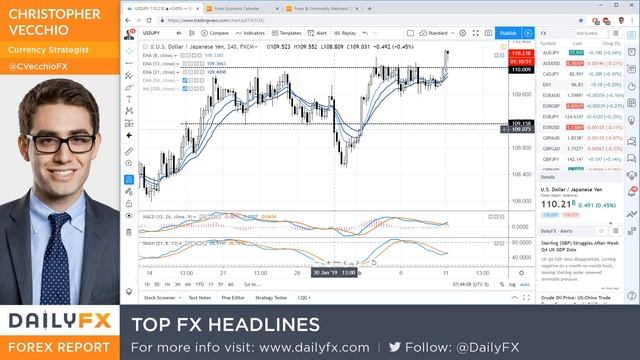The width and height of the screenshot is (640, 360).
Task: Open the Indicators dialog
Action: coord(250,33)
